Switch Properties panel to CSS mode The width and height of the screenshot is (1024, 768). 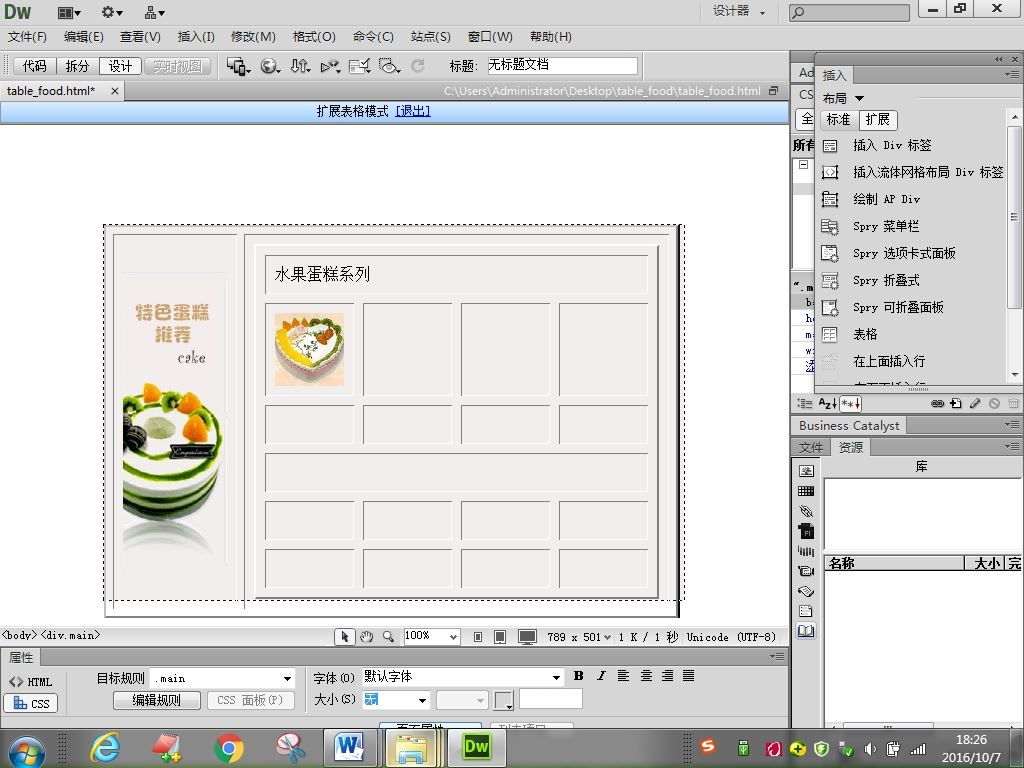pyautogui.click(x=31, y=703)
